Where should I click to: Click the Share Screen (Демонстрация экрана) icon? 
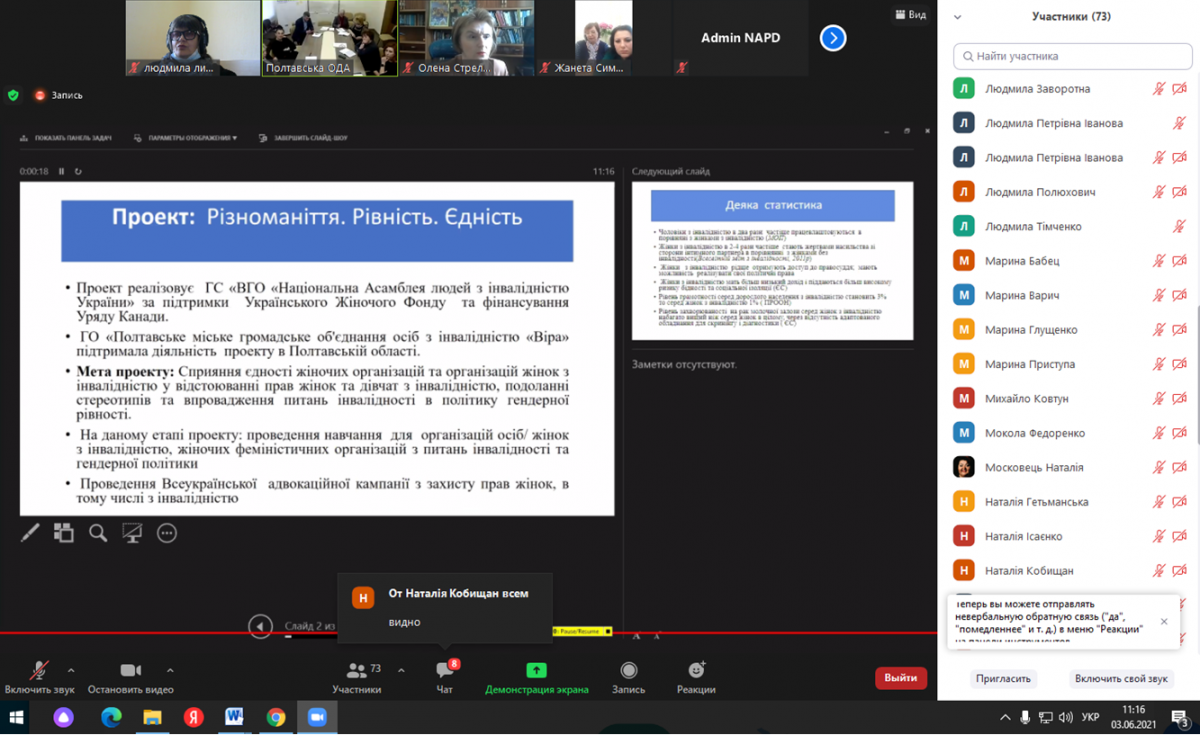(536, 671)
